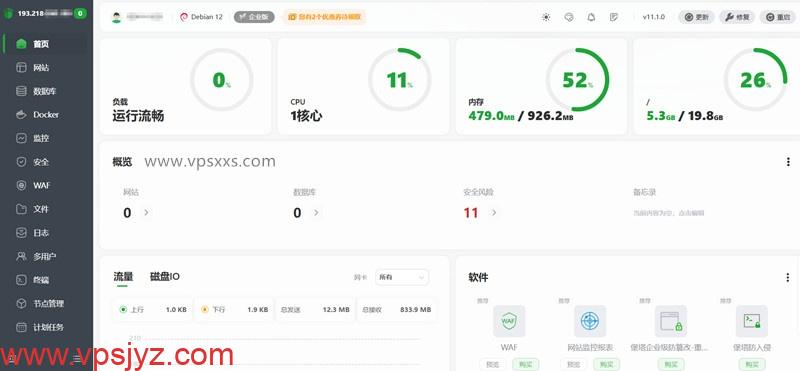Viewport: 800px width, 371px height.
Task: Click the 计划任务 calendar icon in sidebar
Action: point(21,327)
